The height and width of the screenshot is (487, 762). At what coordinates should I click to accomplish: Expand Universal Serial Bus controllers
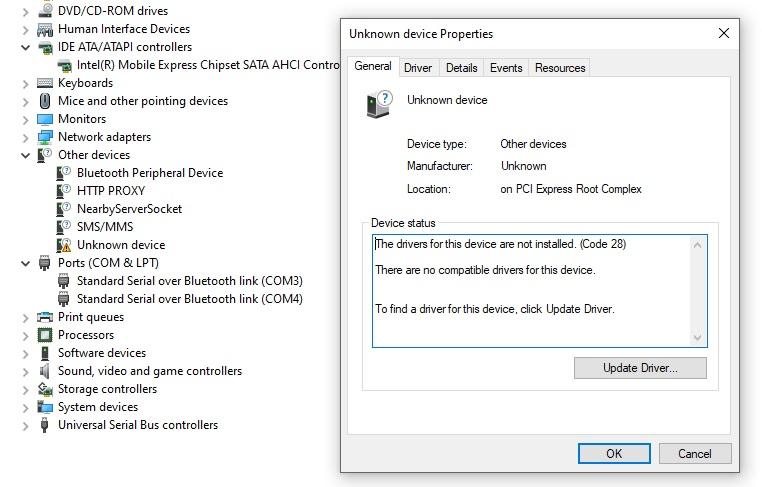25,426
